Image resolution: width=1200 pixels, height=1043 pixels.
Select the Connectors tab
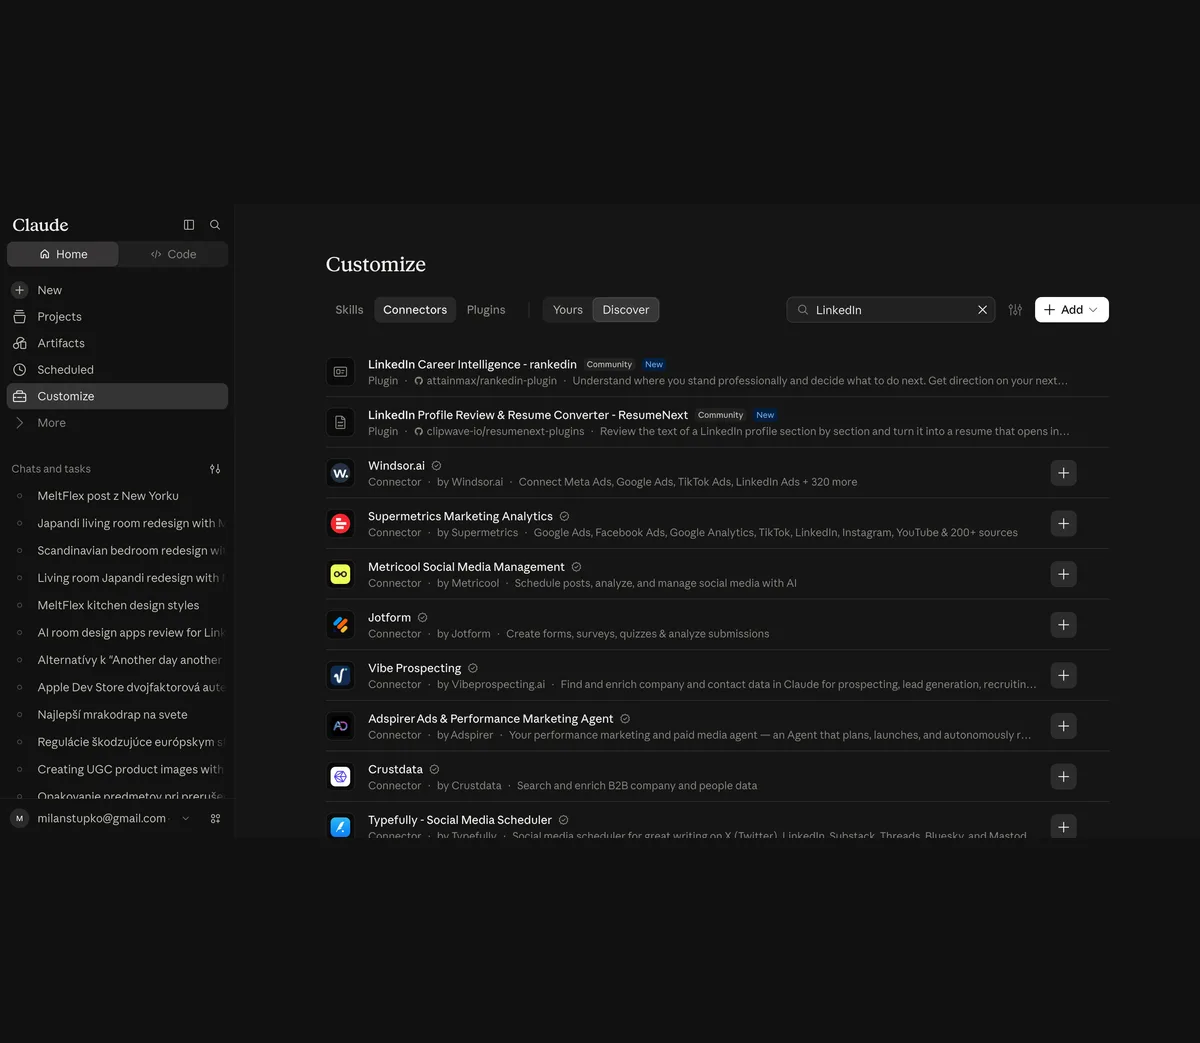pyautogui.click(x=415, y=310)
